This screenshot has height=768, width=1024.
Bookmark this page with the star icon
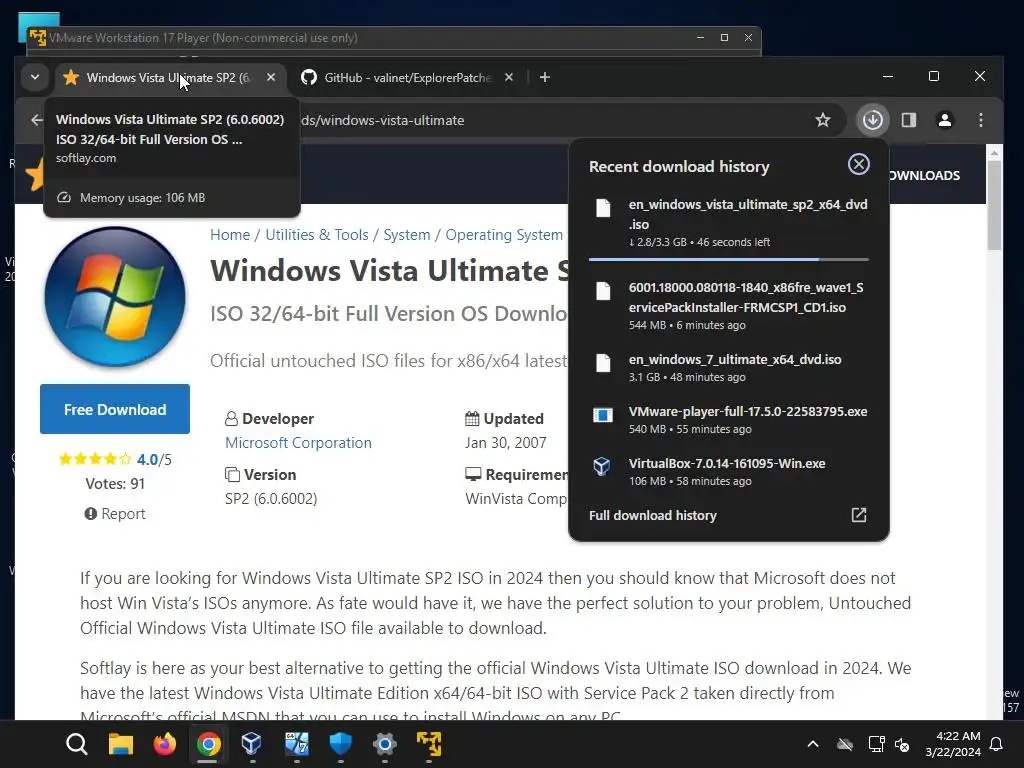point(823,120)
